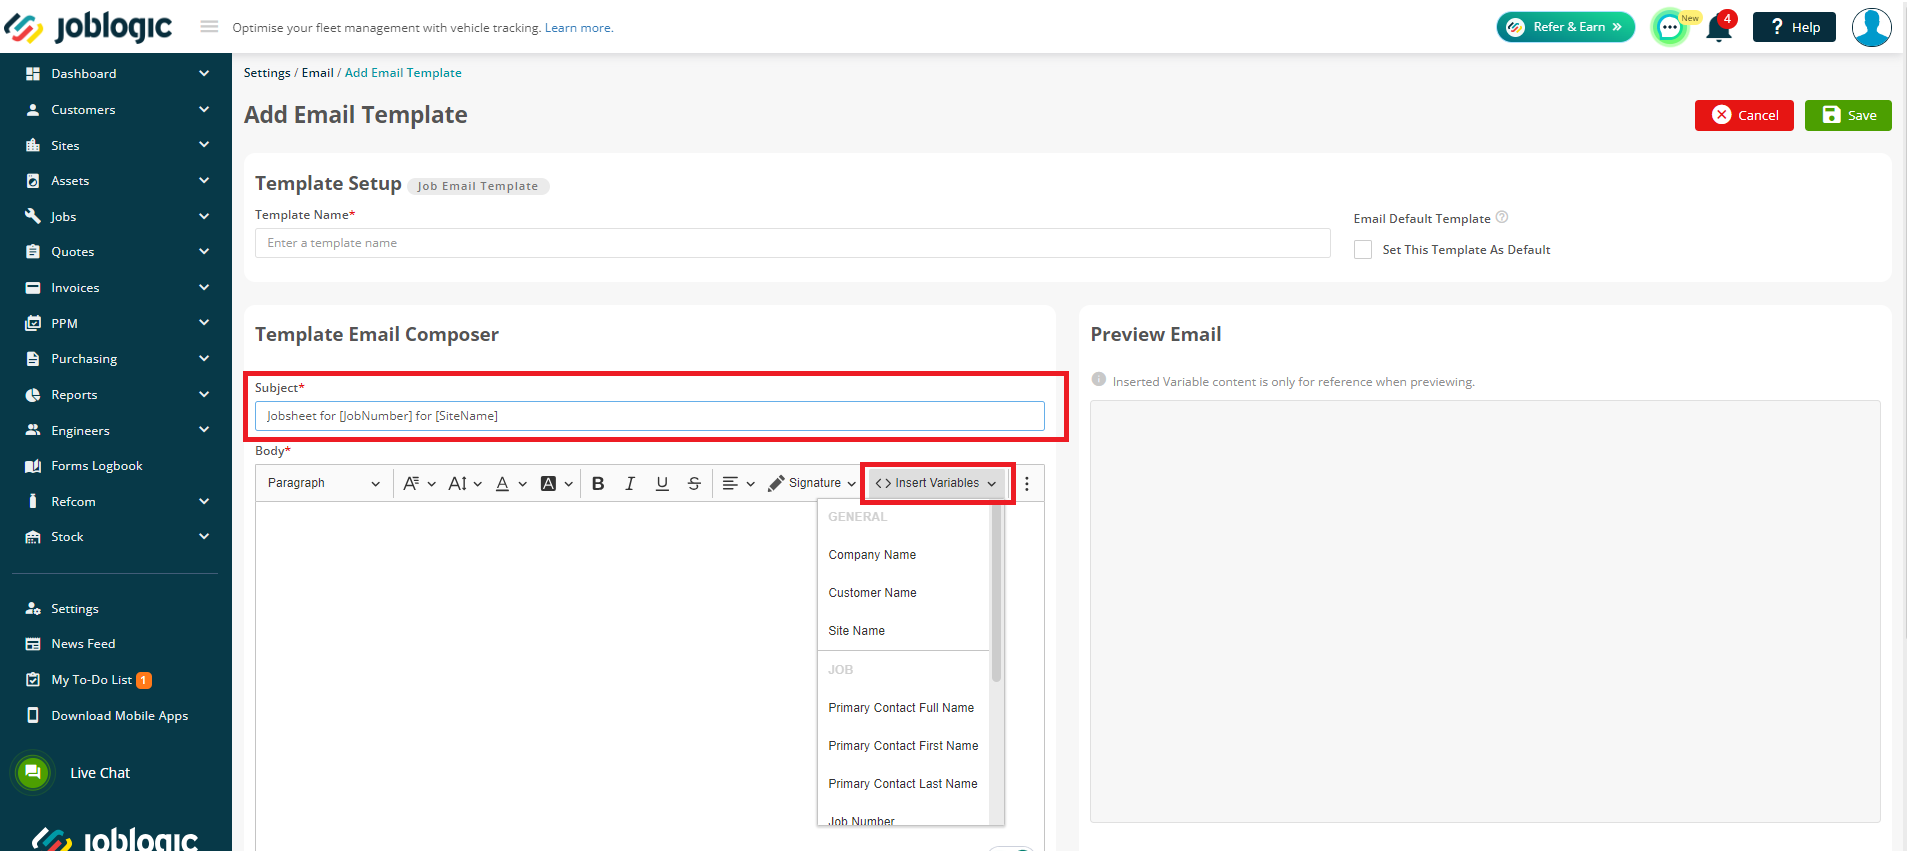Open the chat bubble New icon

tap(1671, 27)
